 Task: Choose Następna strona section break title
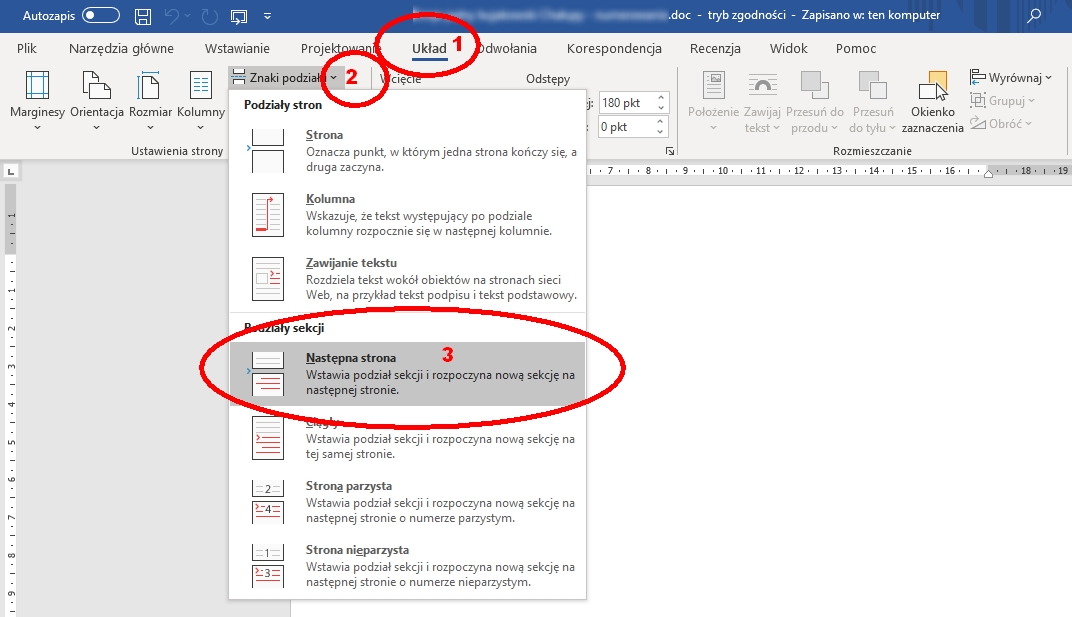point(351,358)
